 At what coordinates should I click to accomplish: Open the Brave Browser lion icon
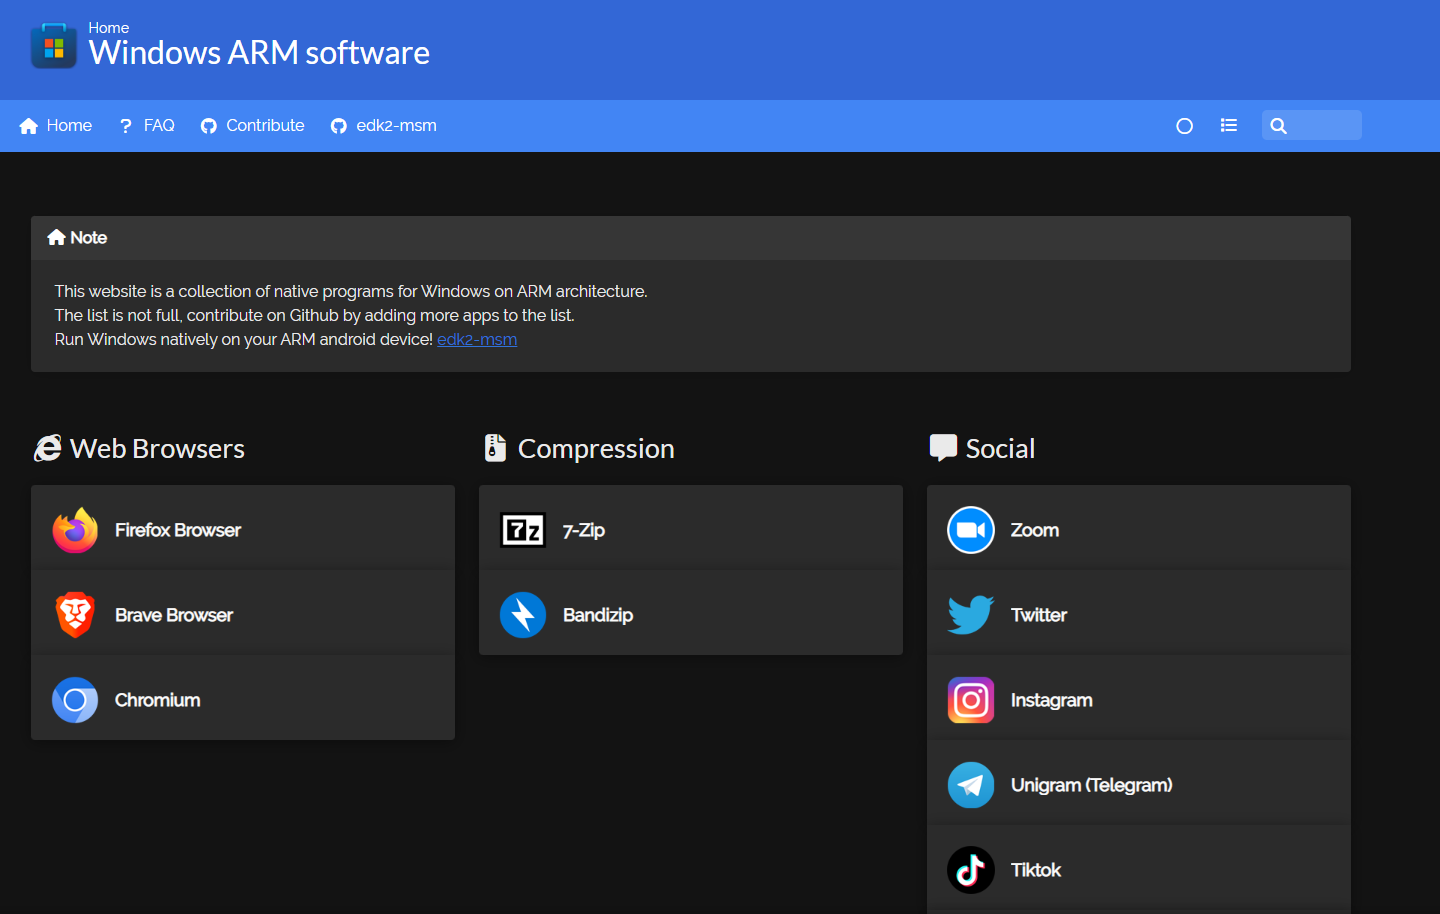tap(75, 615)
